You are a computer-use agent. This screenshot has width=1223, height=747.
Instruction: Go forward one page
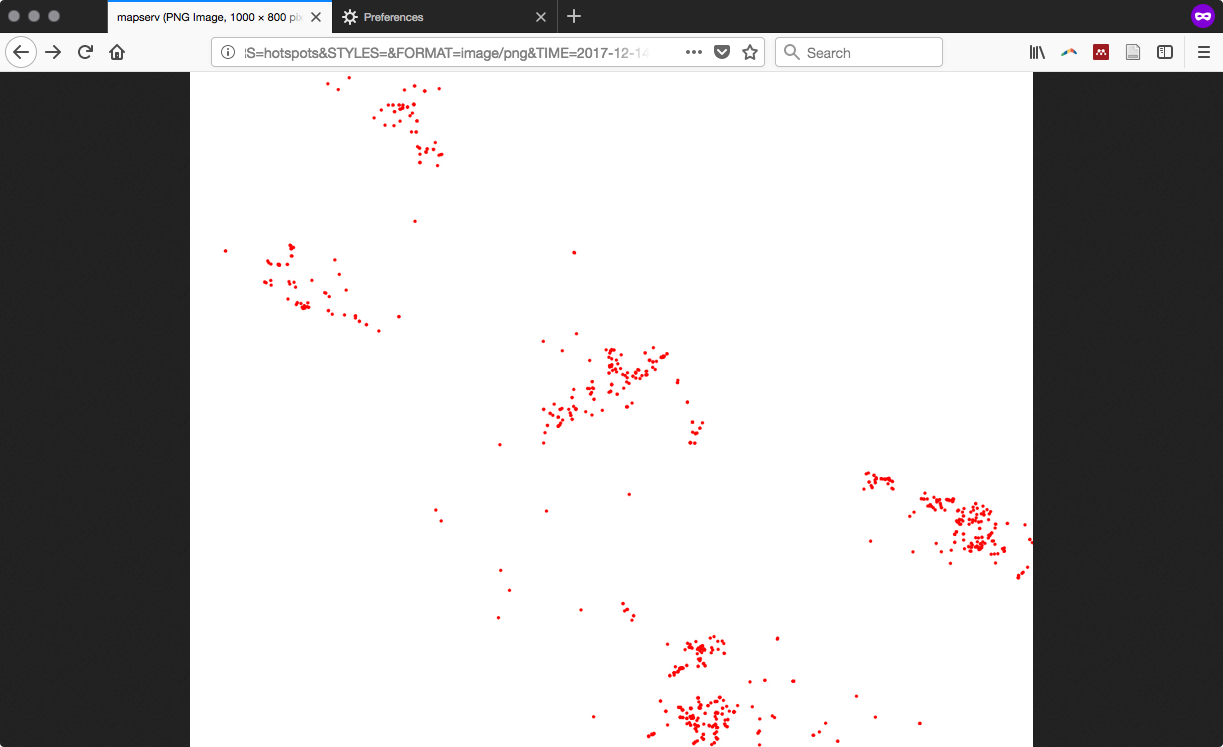point(53,52)
